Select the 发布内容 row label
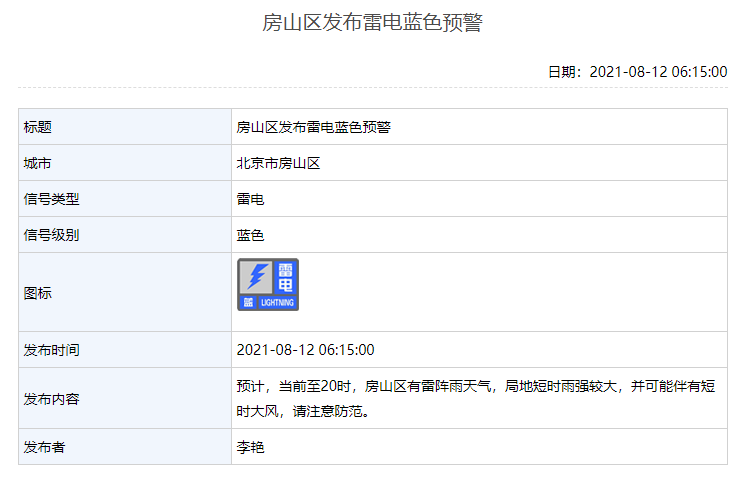The image size is (754, 503). pyautogui.click(x=51, y=399)
